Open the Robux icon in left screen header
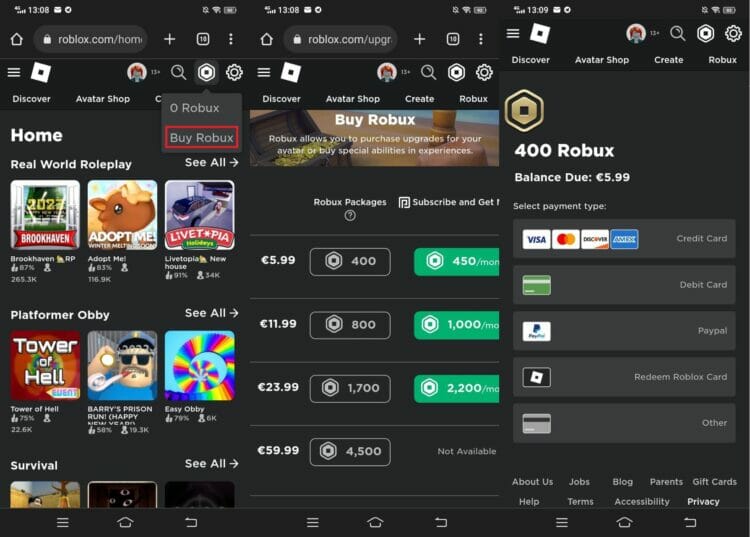The height and width of the screenshot is (537, 750). point(206,73)
